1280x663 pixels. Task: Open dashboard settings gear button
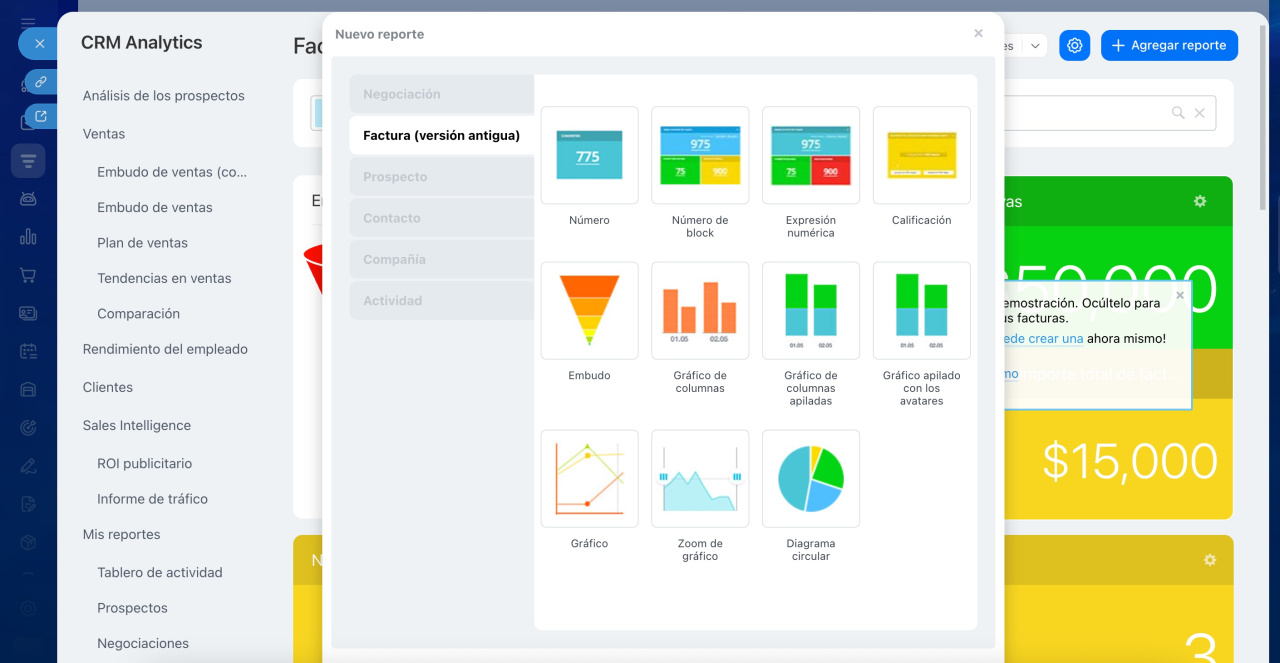pos(1074,45)
